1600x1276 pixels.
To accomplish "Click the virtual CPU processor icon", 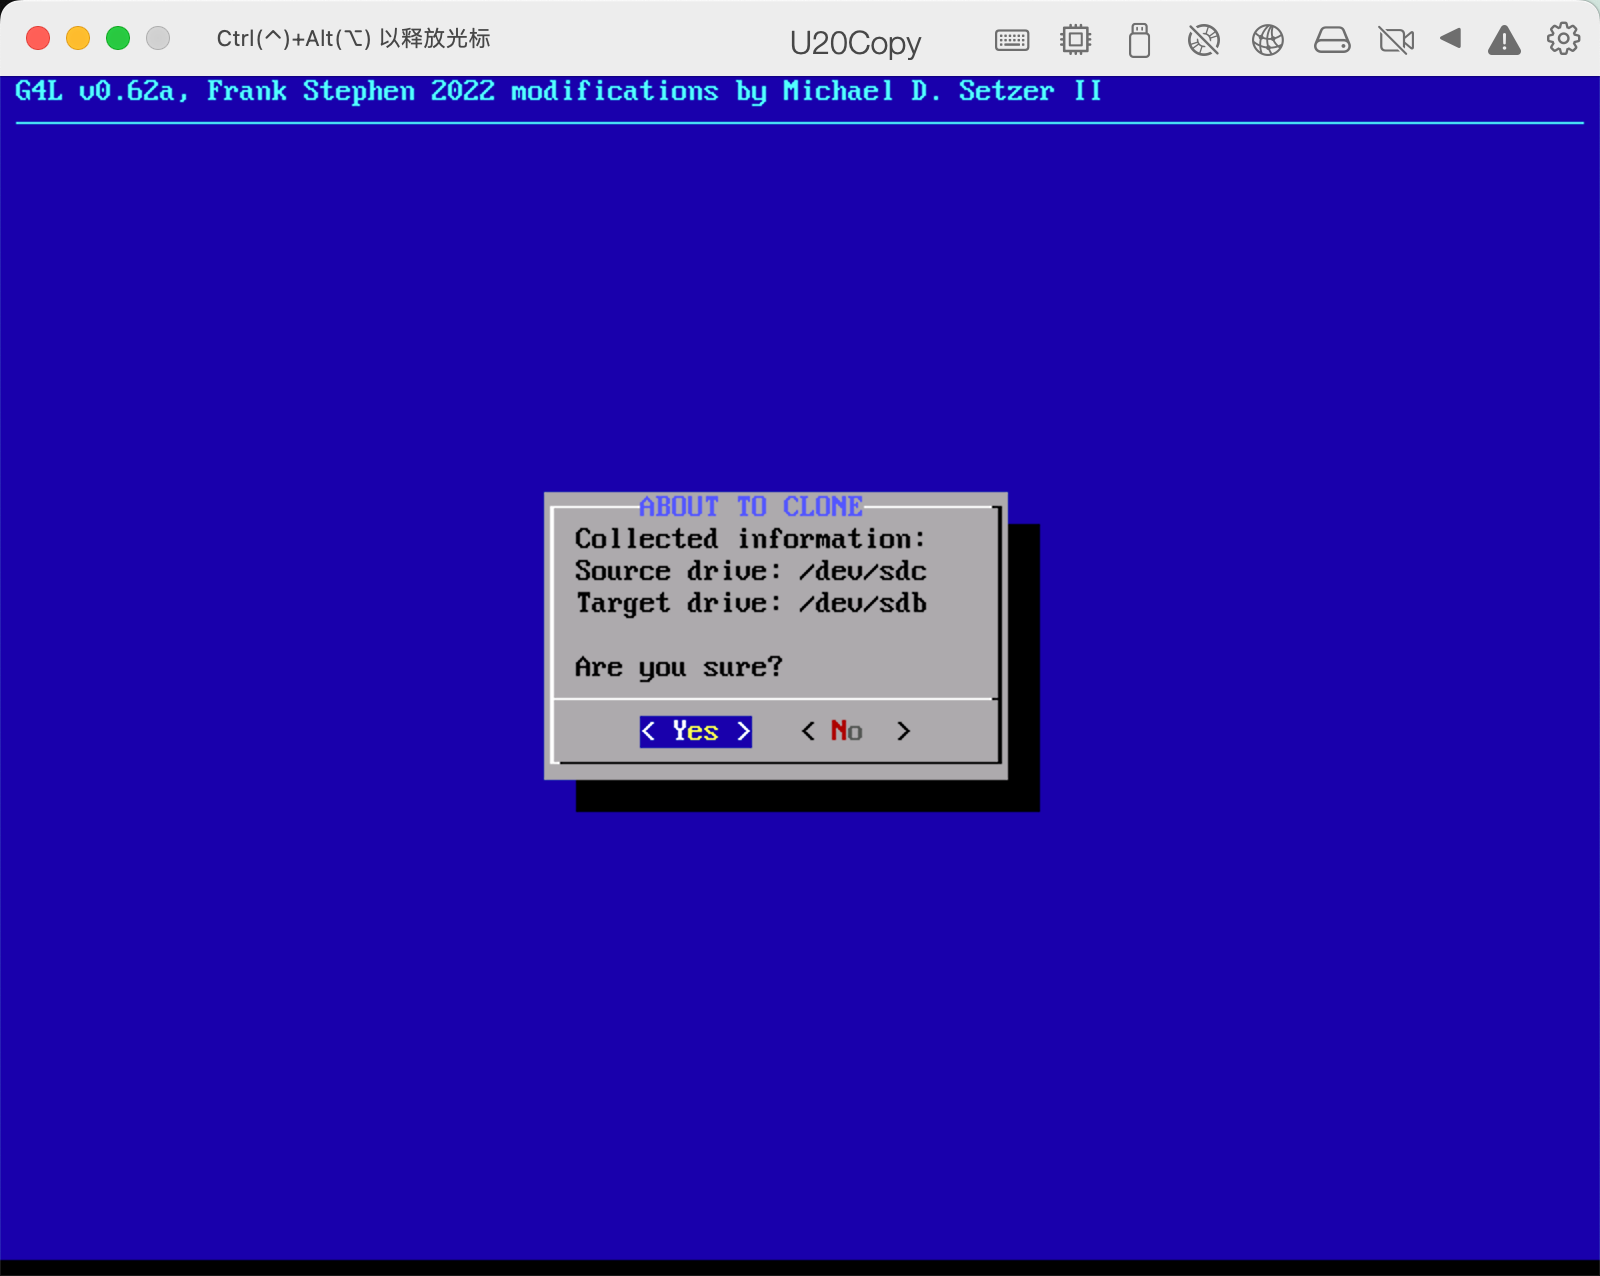I will coord(1075,40).
